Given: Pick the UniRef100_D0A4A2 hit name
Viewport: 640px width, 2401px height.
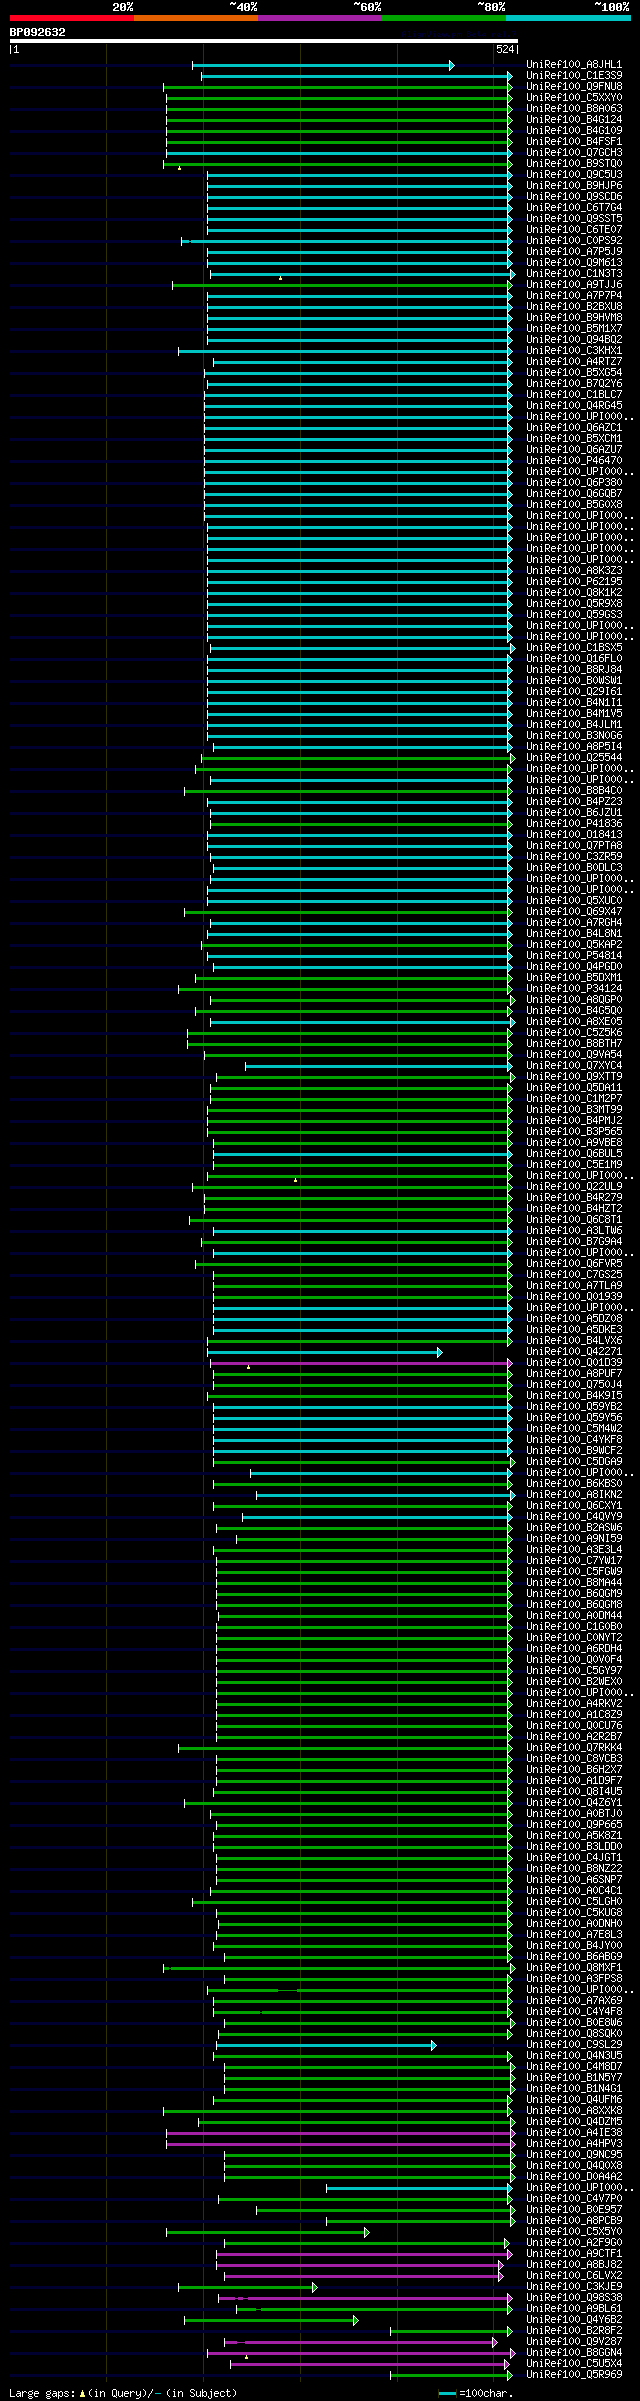Looking at the screenshot, I should point(574,2177).
